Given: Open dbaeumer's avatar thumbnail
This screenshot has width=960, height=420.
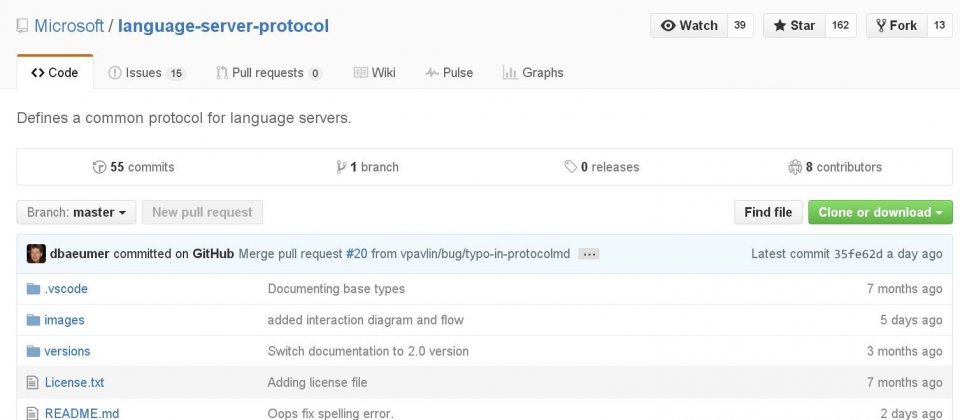Looking at the screenshot, I should 36,253.
